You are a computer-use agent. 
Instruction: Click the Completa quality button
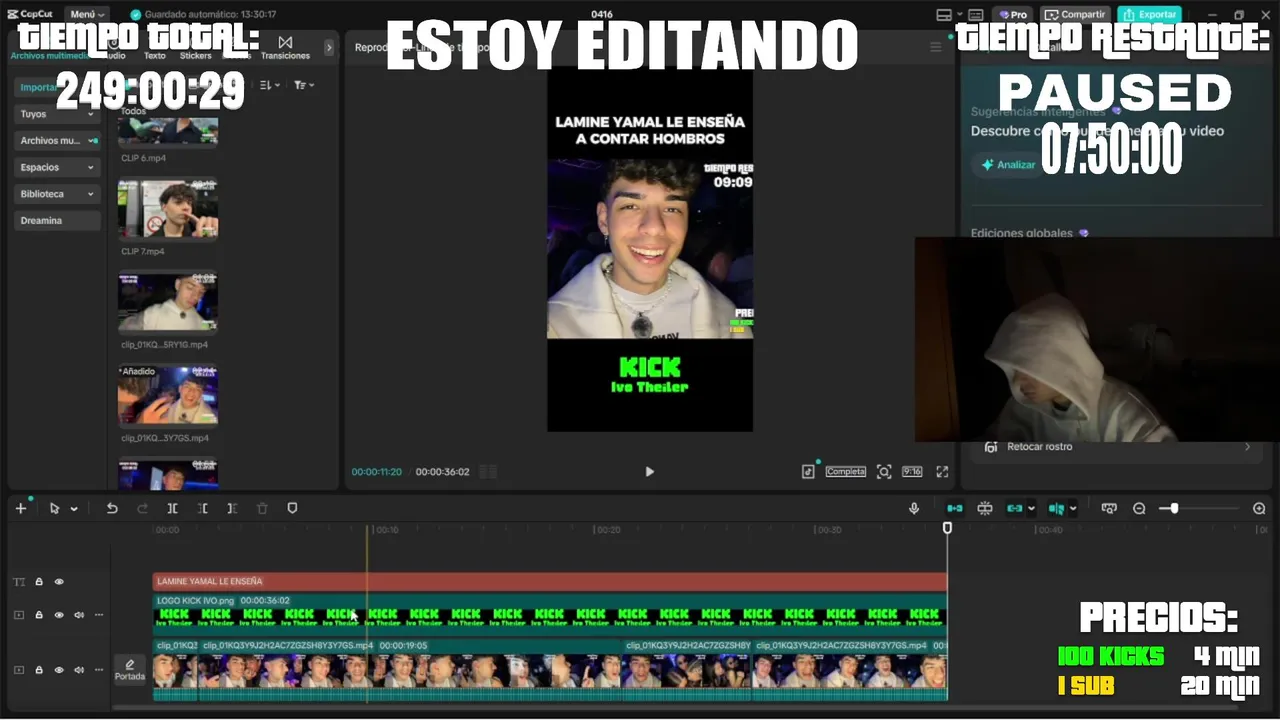[845, 471]
